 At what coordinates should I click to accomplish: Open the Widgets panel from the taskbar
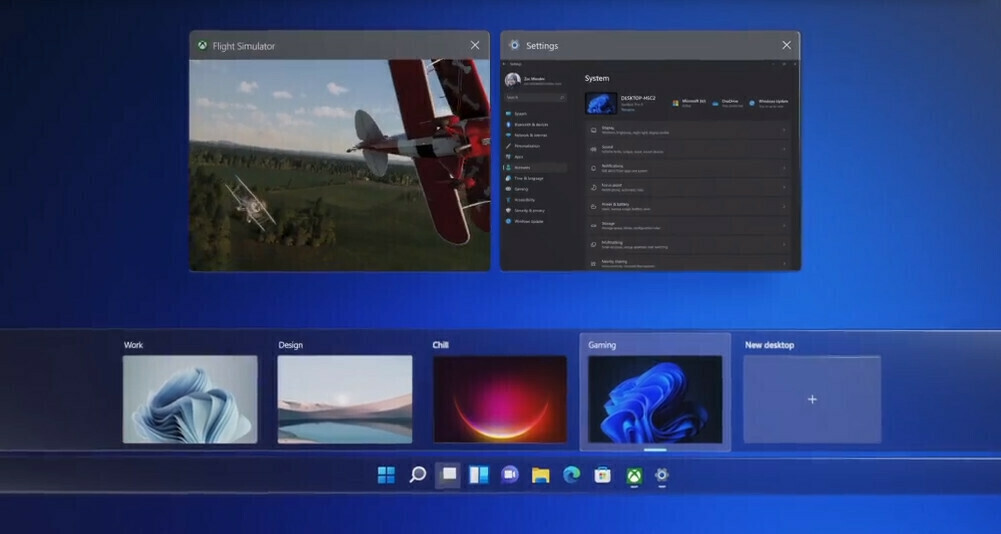pyautogui.click(x=479, y=475)
